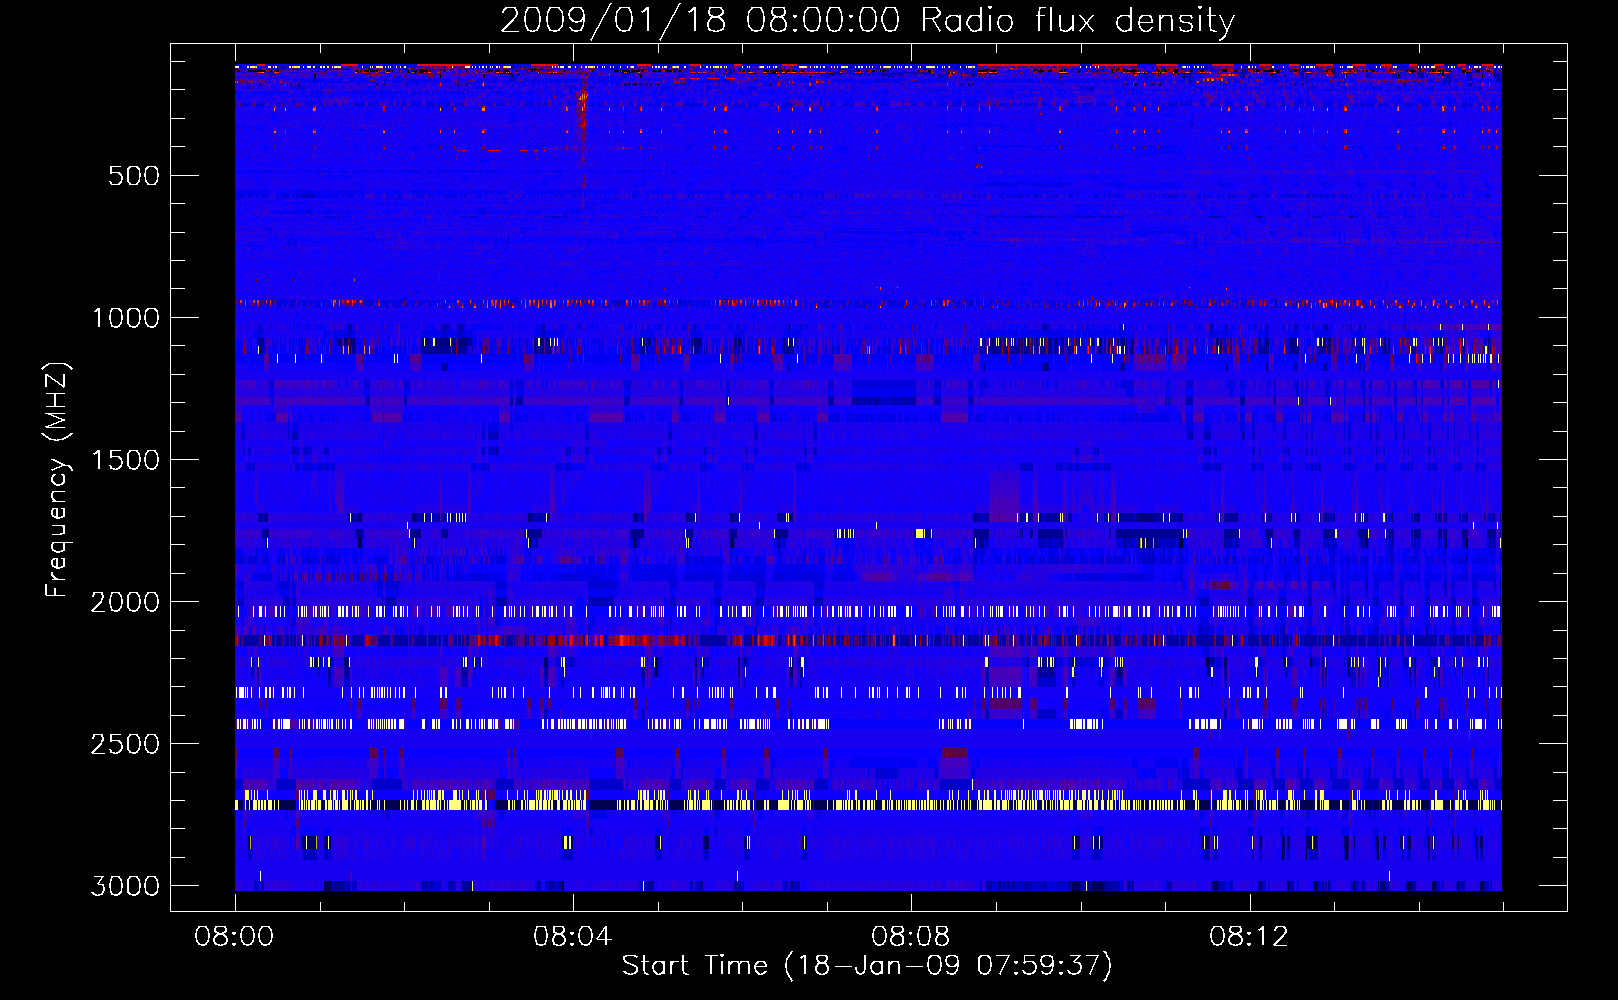The height and width of the screenshot is (1000, 1618).
Task: Click the 08:08 time tick label
Action: click(x=910, y=937)
